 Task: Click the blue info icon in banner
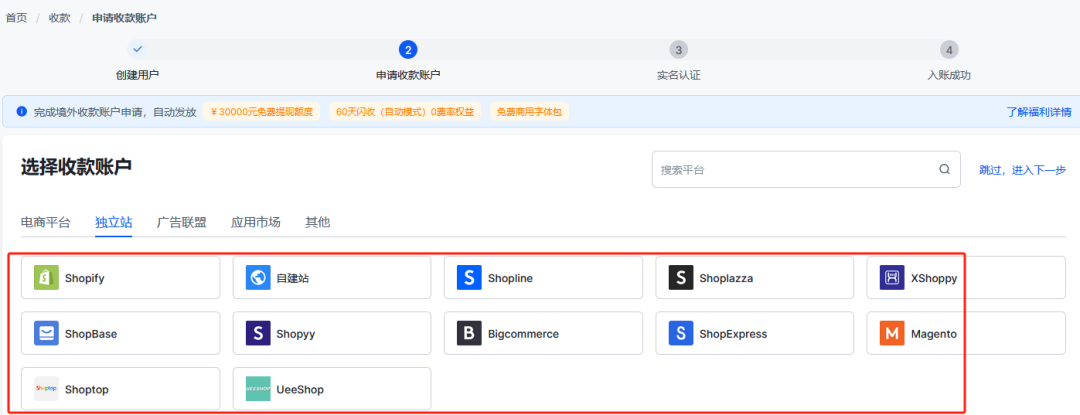(x=21, y=111)
